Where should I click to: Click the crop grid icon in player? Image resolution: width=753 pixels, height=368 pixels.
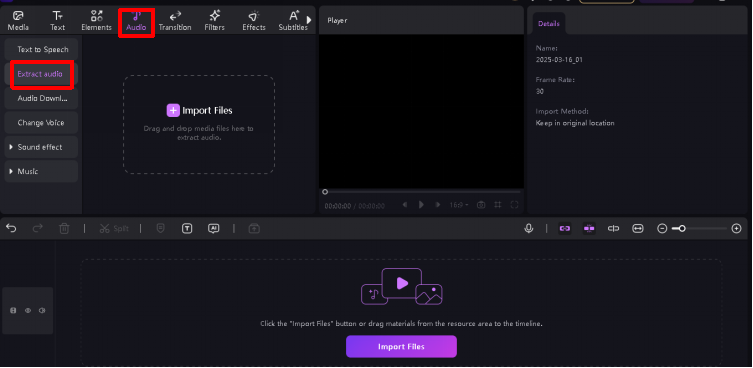coord(498,205)
